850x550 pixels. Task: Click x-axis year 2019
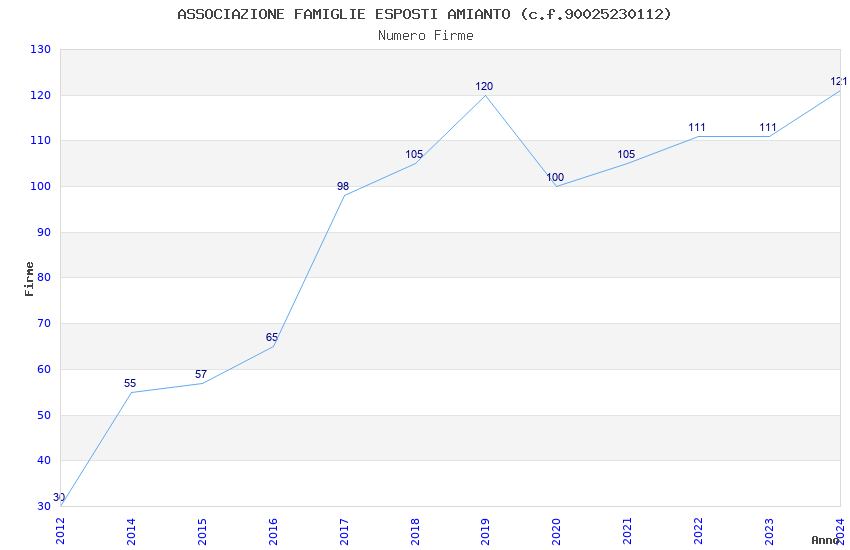pos(486,531)
